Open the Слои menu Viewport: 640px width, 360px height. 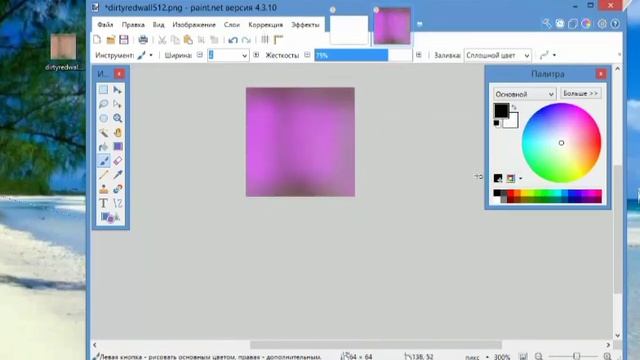click(232, 25)
